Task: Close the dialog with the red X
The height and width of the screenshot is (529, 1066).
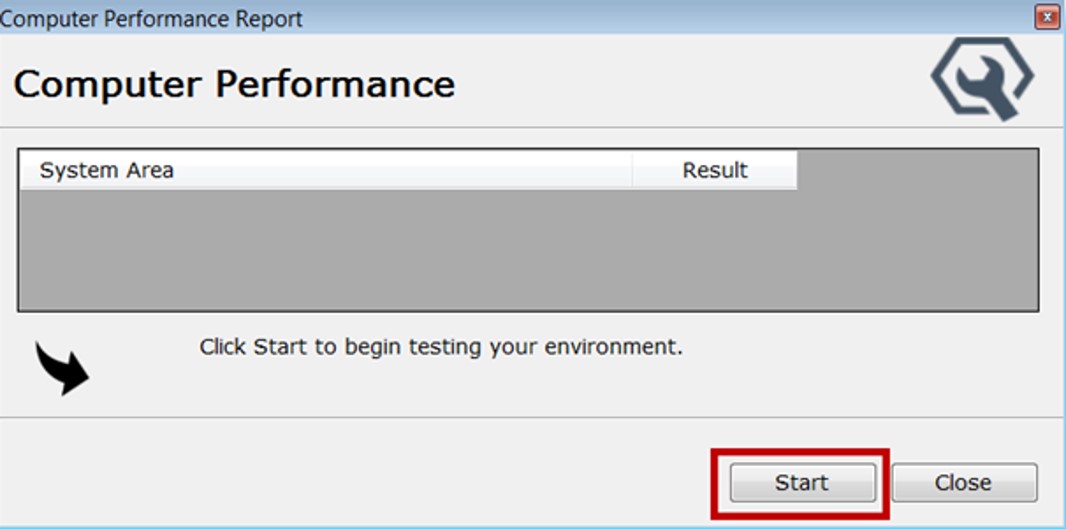Action: pos(1047,17)
